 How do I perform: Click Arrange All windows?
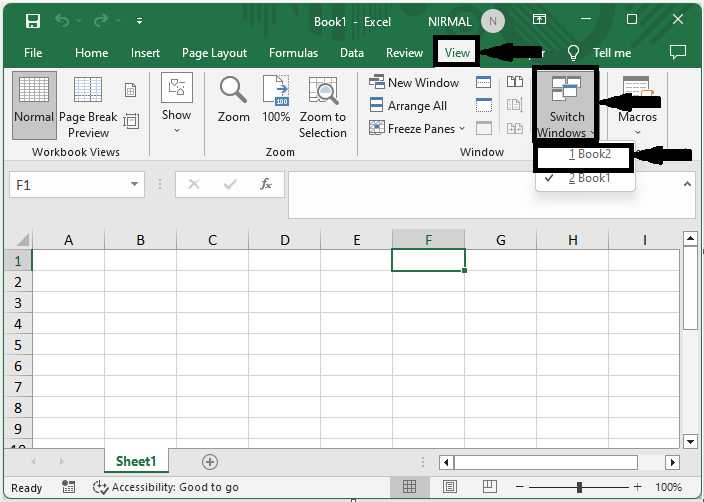tap(408, 106)
